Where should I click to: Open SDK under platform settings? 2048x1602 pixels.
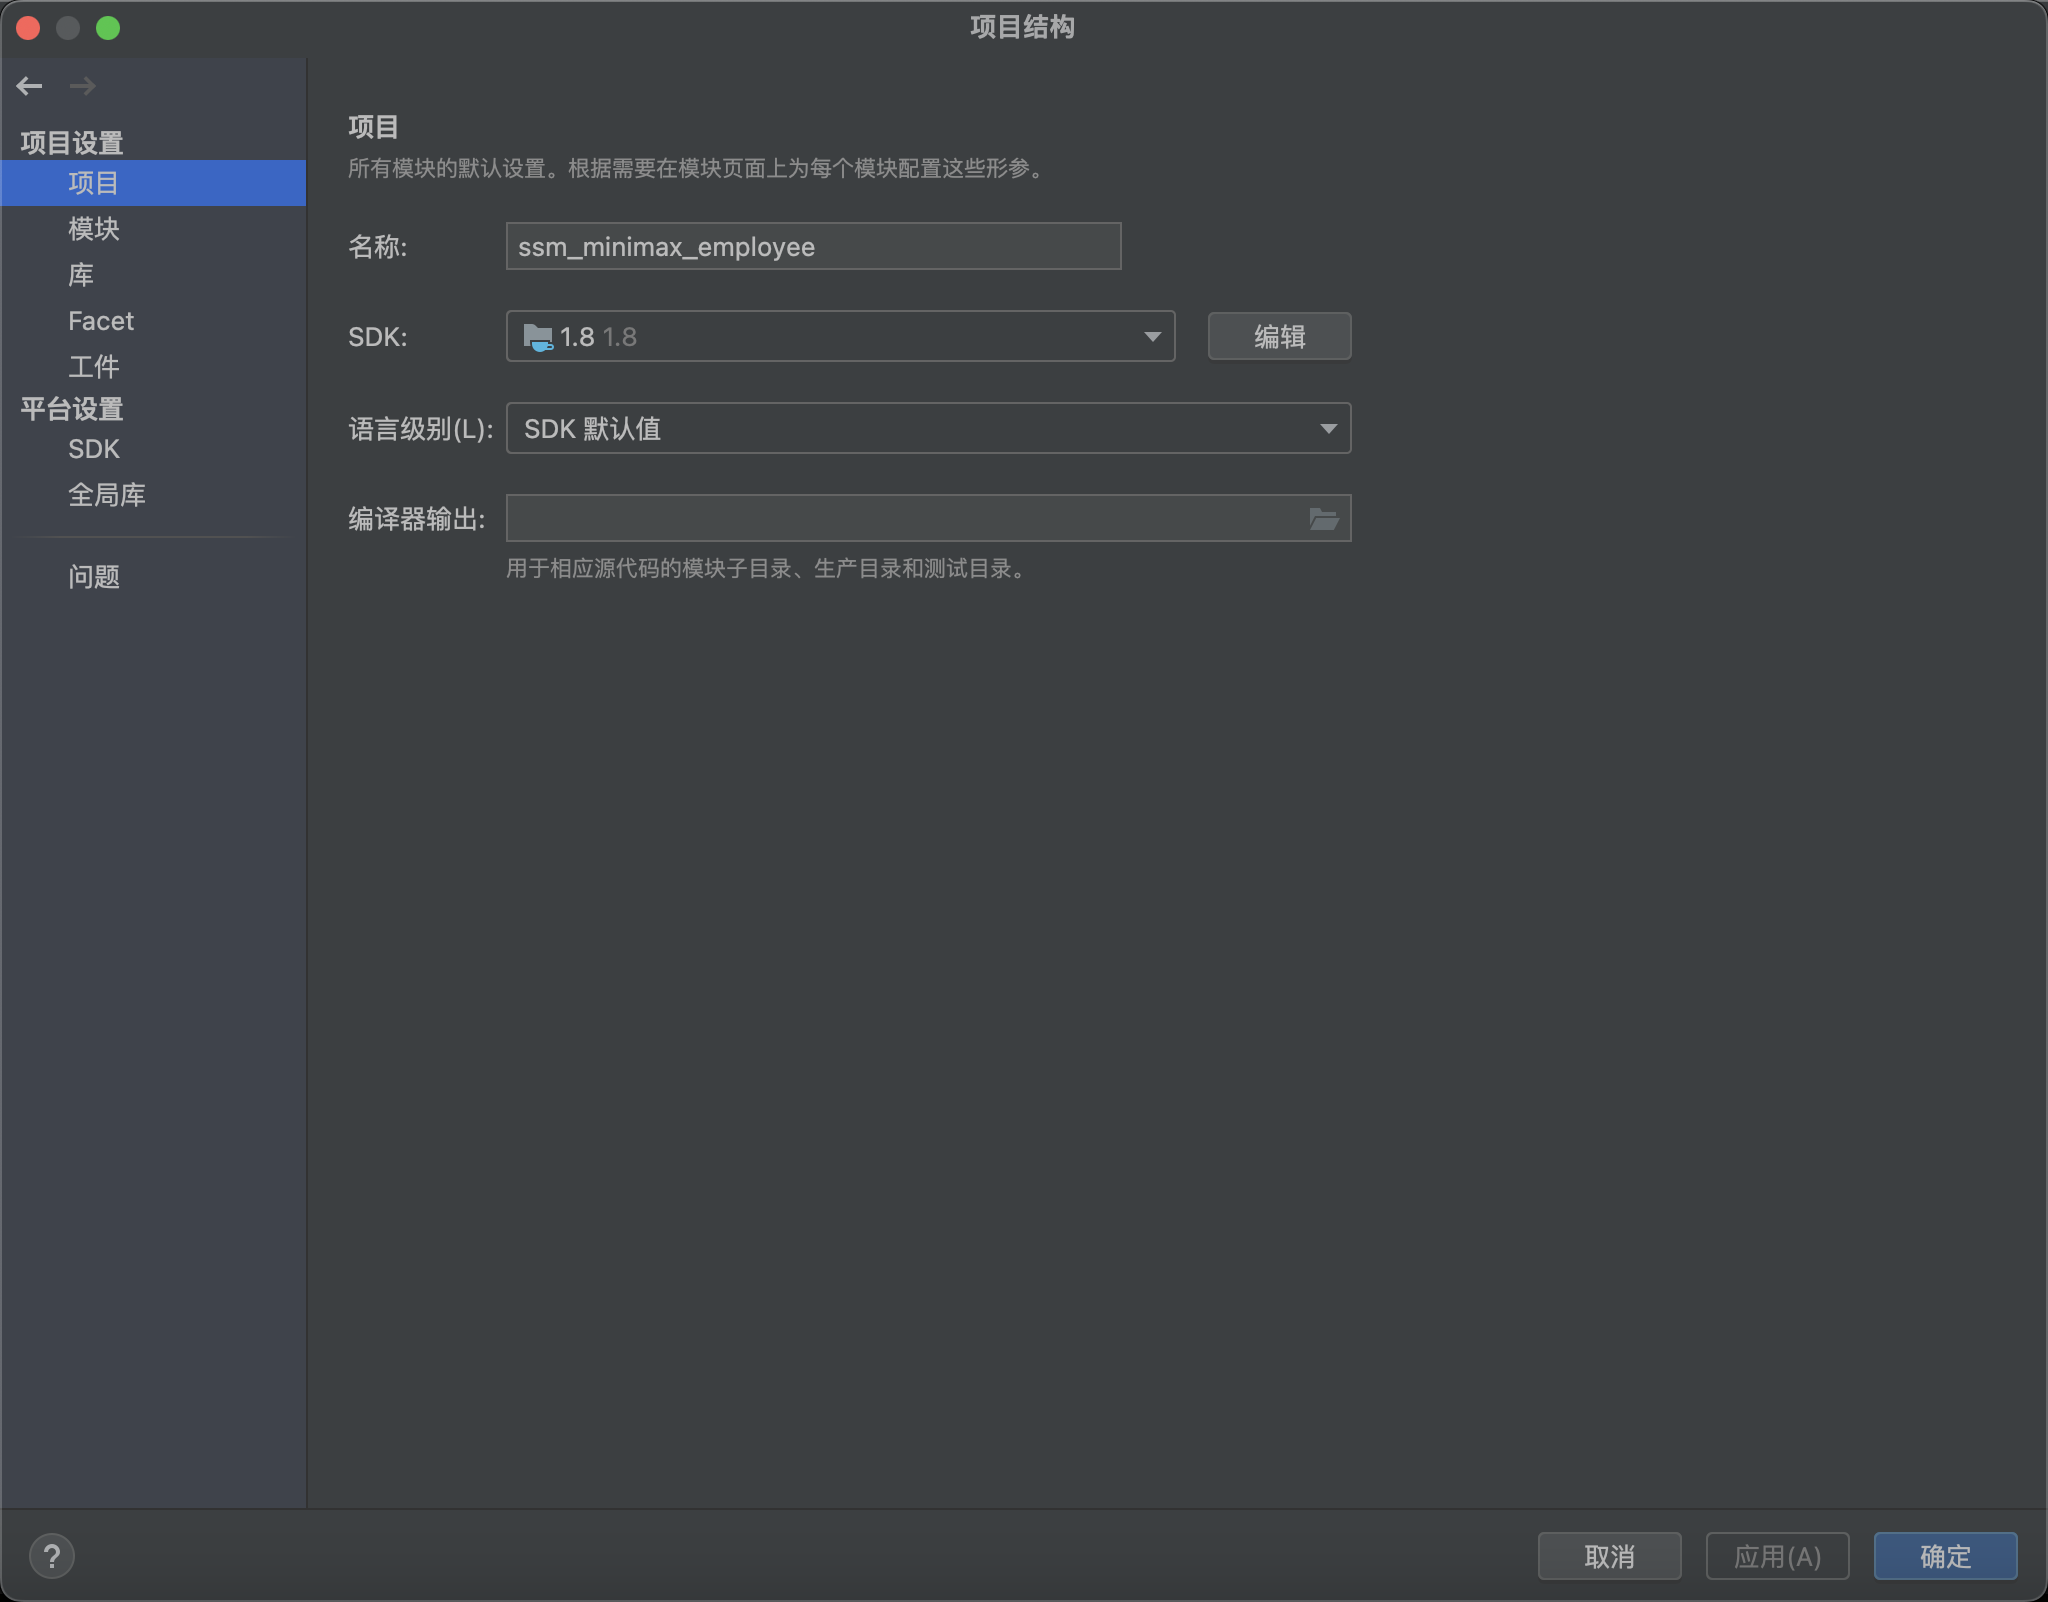[x=94, y=449]
